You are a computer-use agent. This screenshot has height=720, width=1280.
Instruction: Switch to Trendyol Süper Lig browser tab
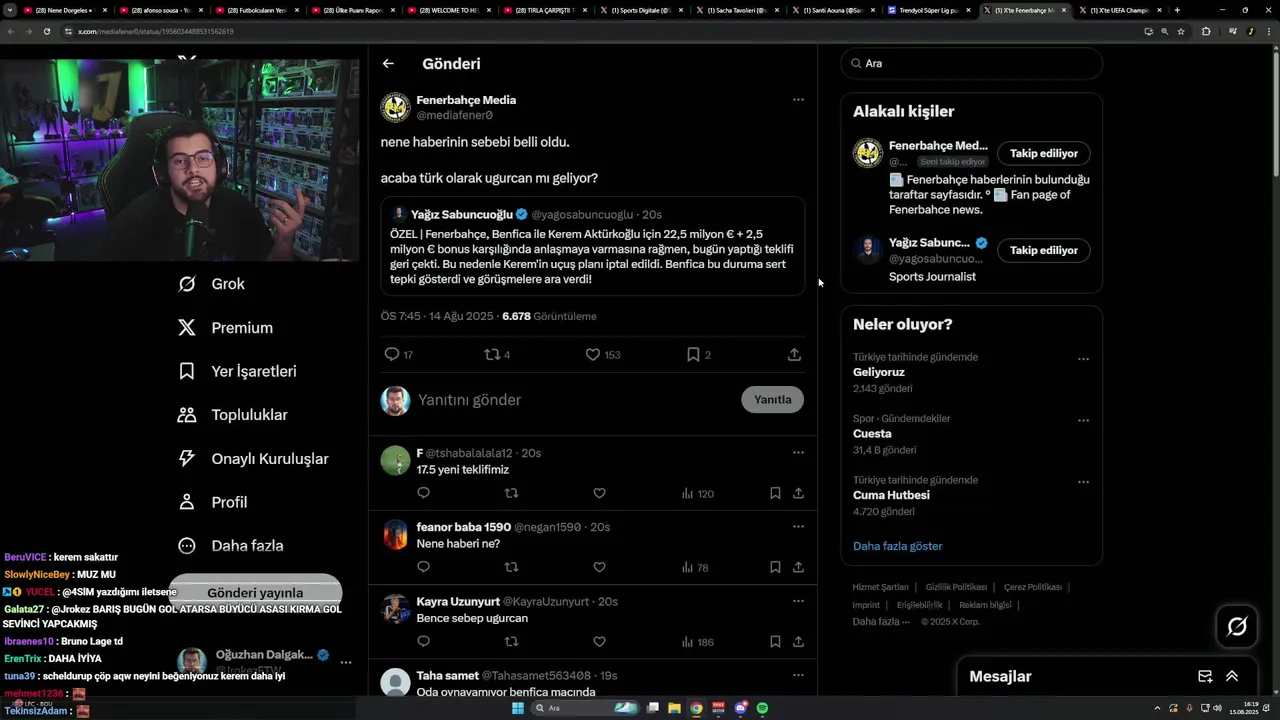[928, 10]
